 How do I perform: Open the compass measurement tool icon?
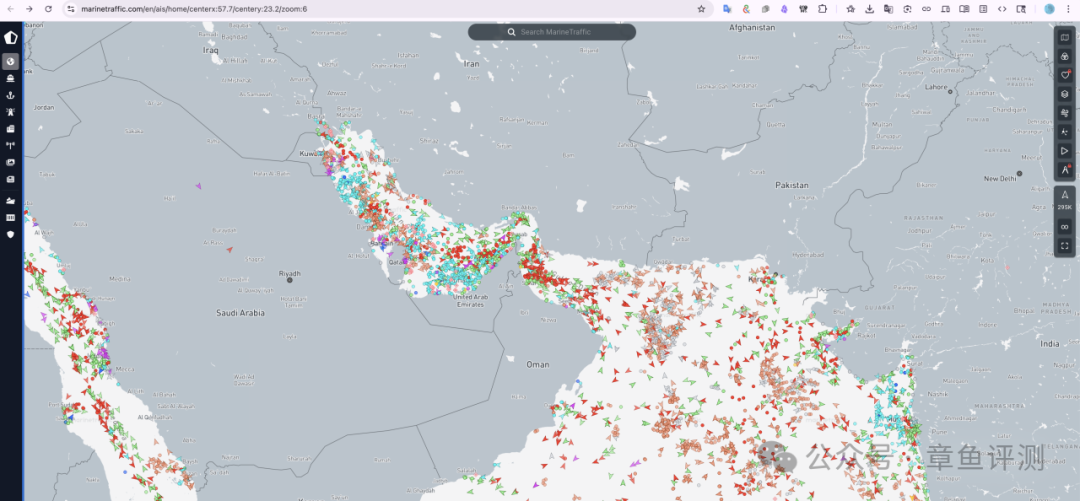click(x=1065, y=170)
